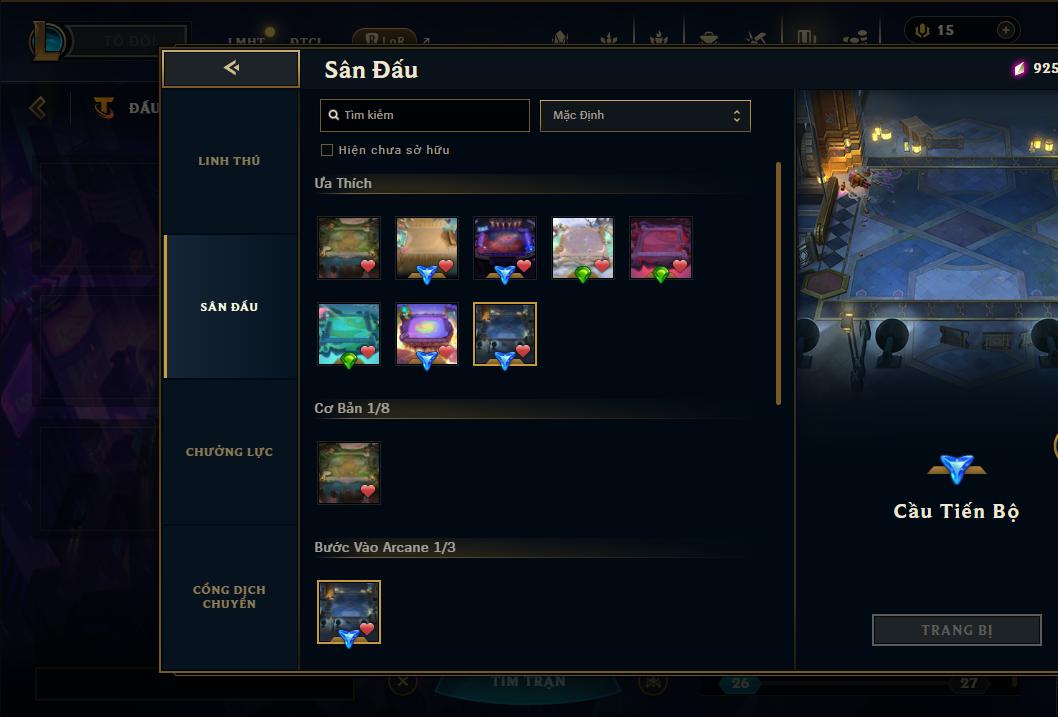Viewport: 1058px width, 717px height.
Task: Select the Bước Vào Arcane arena thumbnail
Action: point(349,612)
